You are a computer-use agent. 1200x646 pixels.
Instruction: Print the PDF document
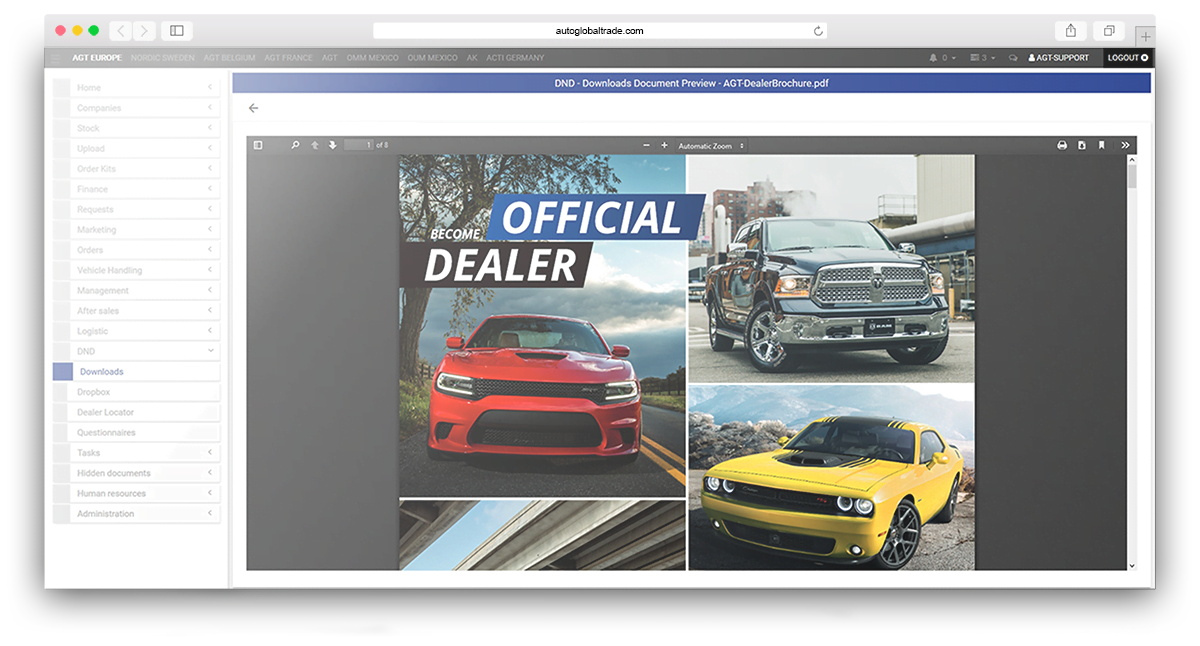coord(1062,145)
